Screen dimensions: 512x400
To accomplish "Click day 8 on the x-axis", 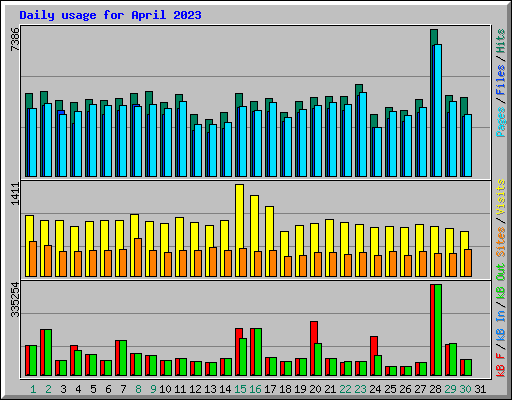I will pos(138,389).
